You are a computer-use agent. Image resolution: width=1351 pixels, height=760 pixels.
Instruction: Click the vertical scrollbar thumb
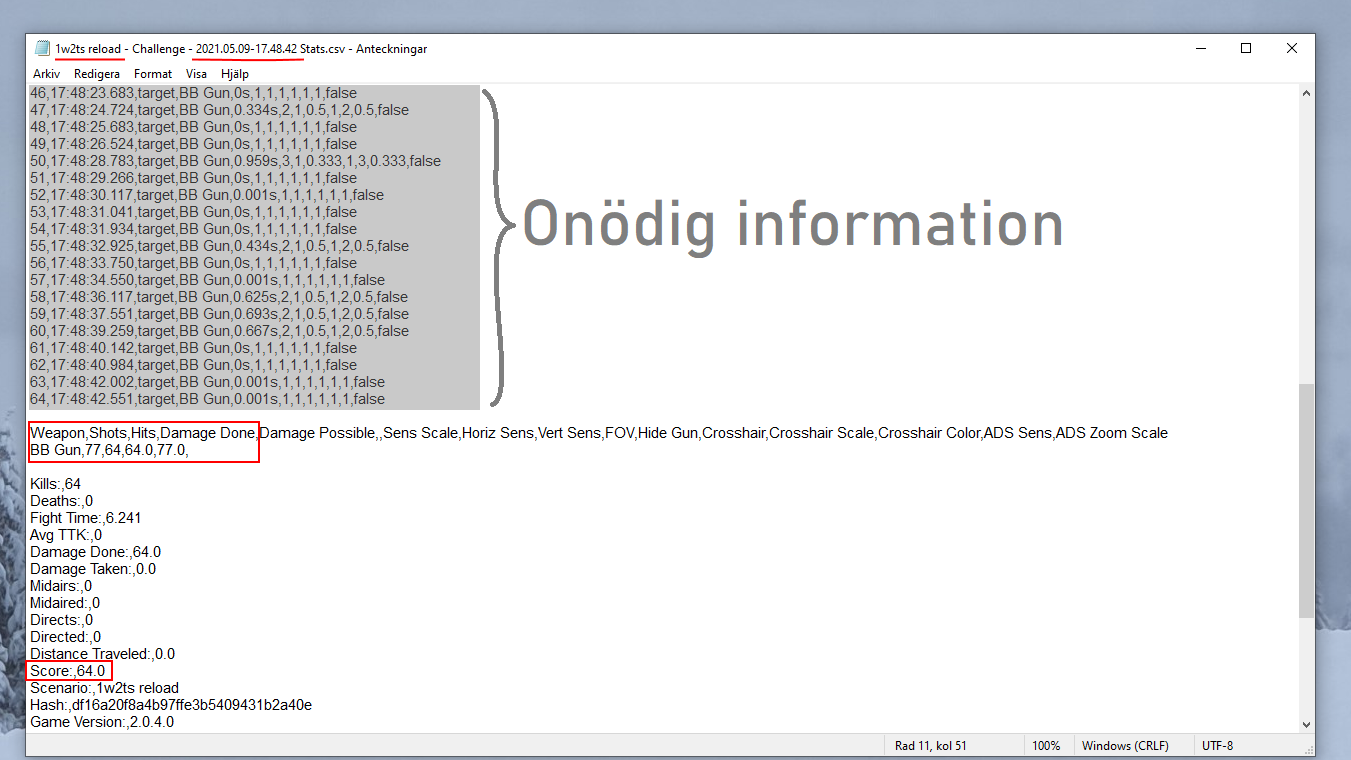pos(1306,500)
